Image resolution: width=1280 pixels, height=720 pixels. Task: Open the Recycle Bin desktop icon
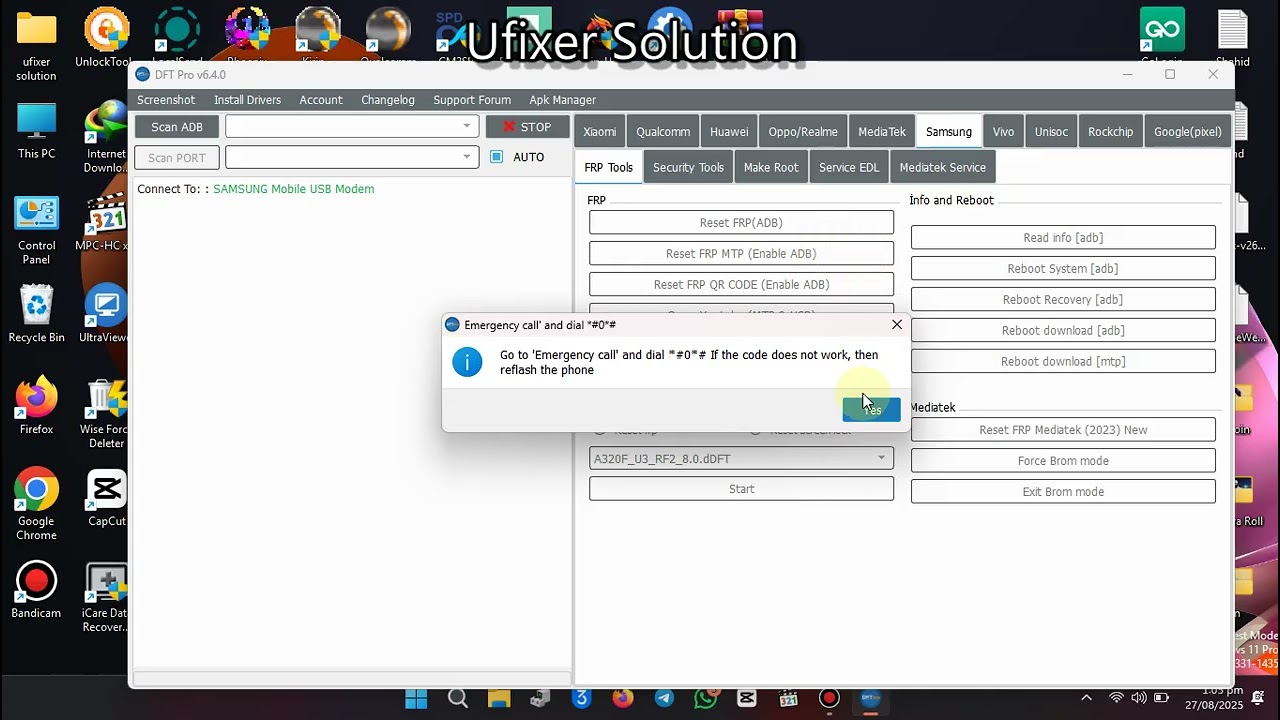click(x=36, y=314)
